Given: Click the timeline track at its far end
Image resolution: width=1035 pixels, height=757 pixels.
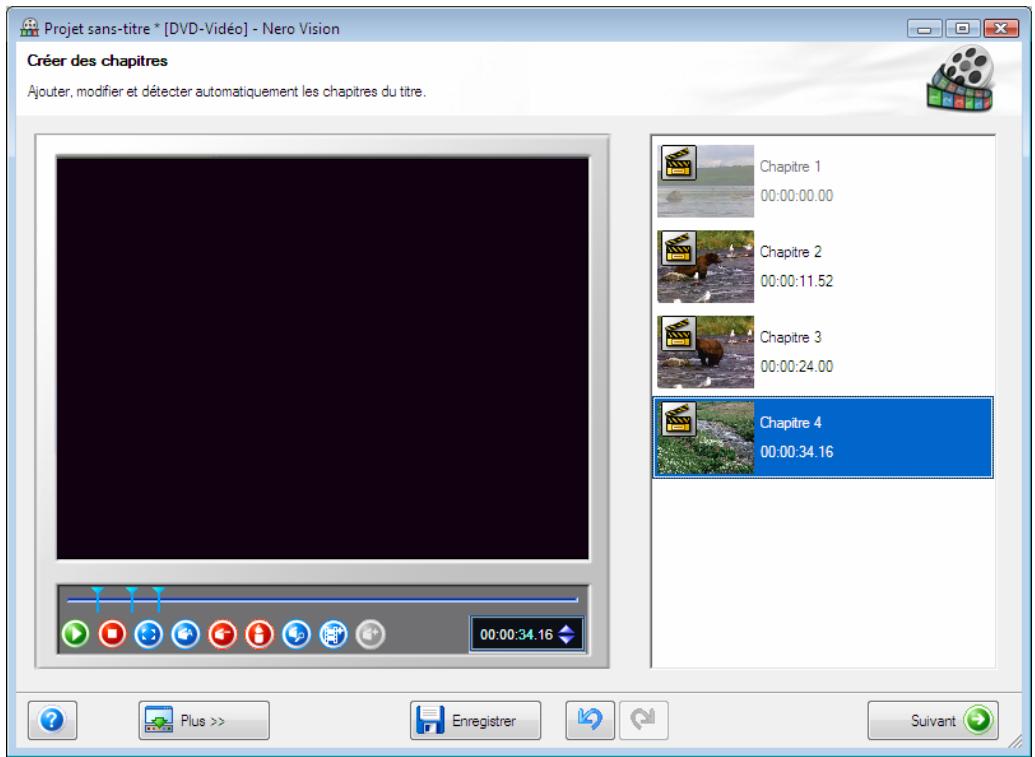Looking at the screenshot, I should 574,600.
